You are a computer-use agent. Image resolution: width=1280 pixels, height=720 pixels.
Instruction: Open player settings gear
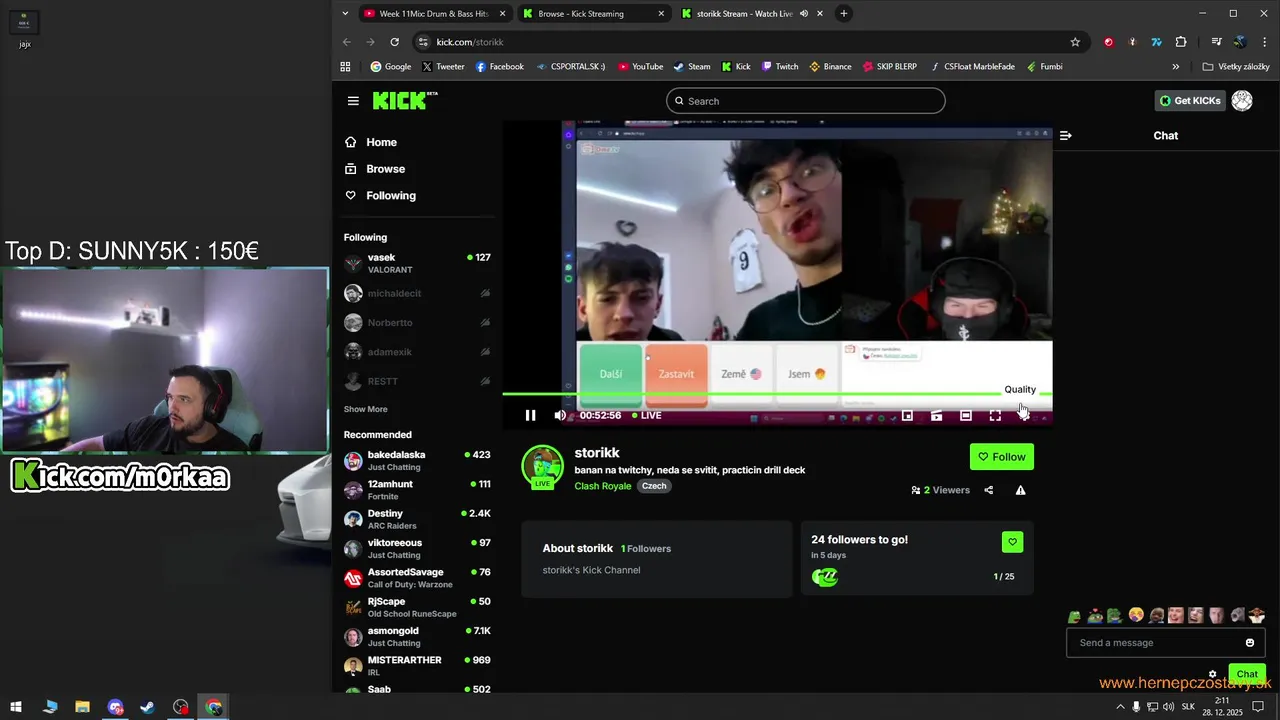[x=1024, y=415]
